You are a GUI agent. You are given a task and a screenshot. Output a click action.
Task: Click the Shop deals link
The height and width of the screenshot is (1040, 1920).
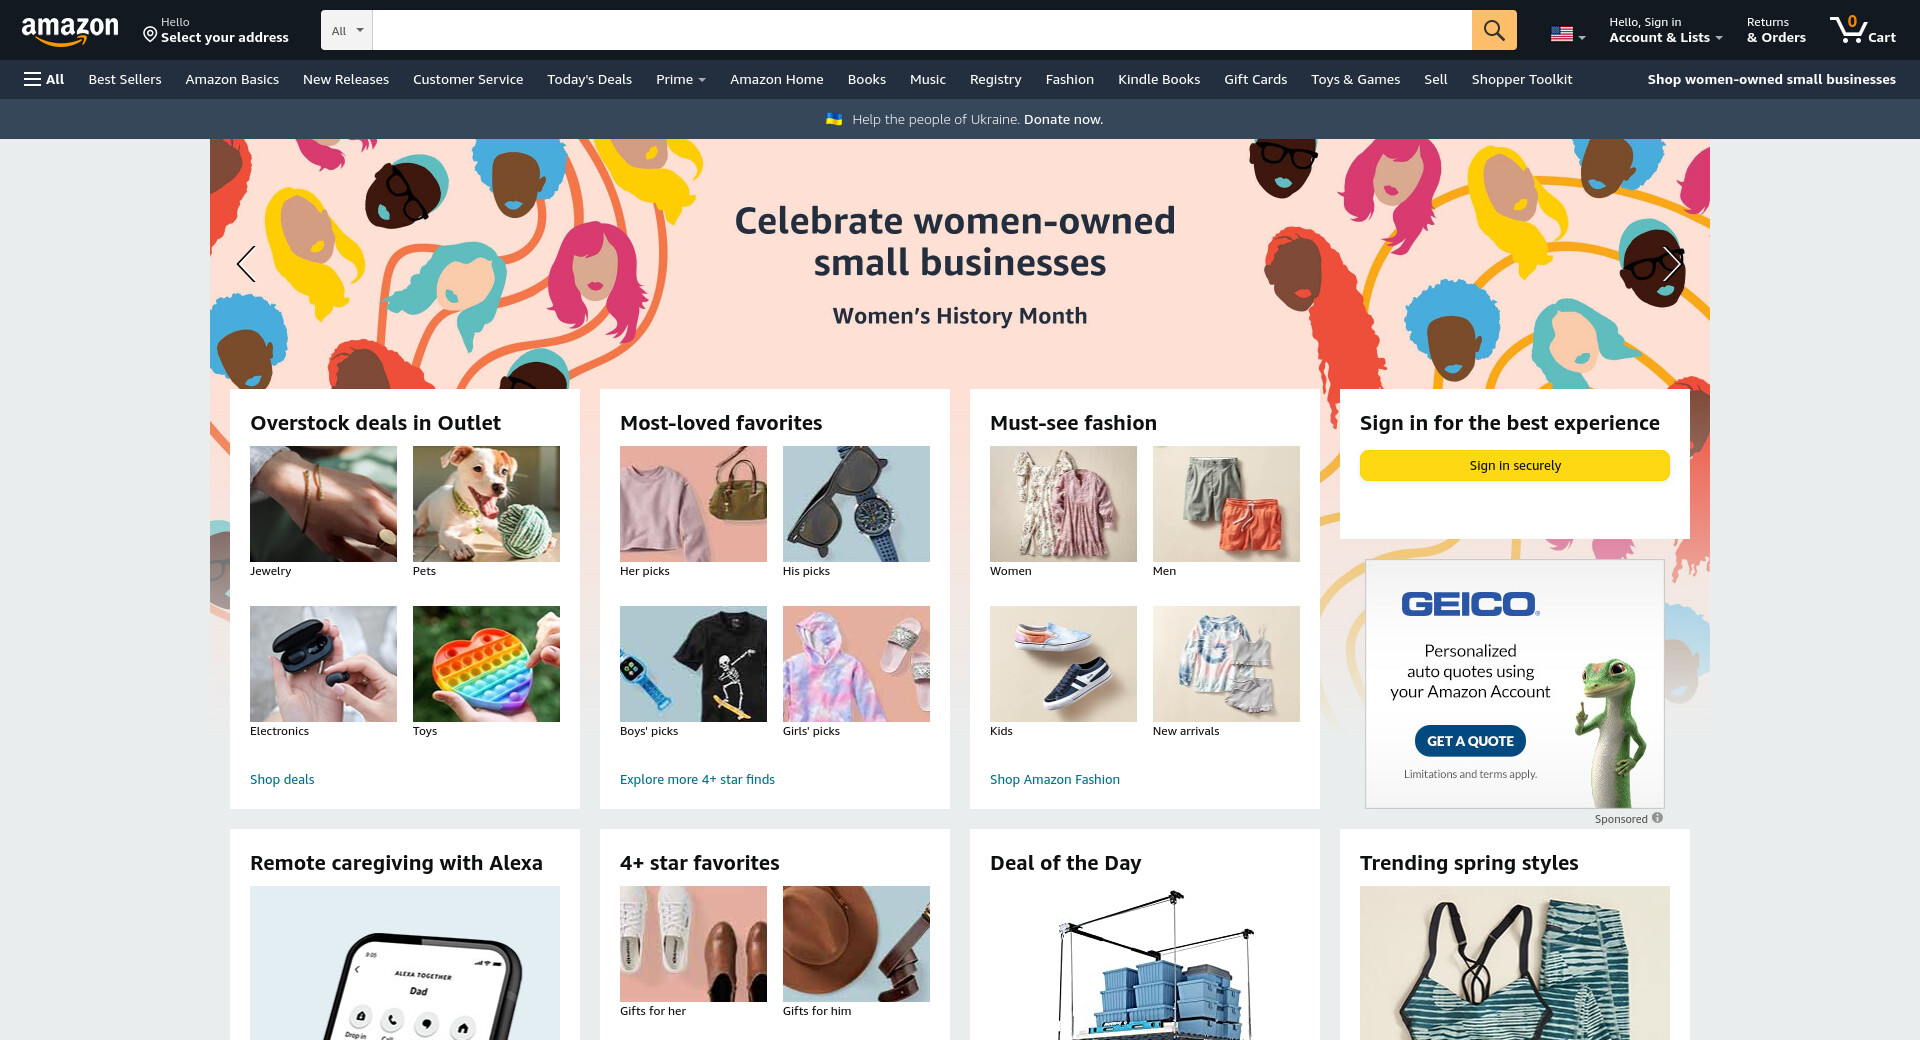pyautogui.click(x=282, y=779)
